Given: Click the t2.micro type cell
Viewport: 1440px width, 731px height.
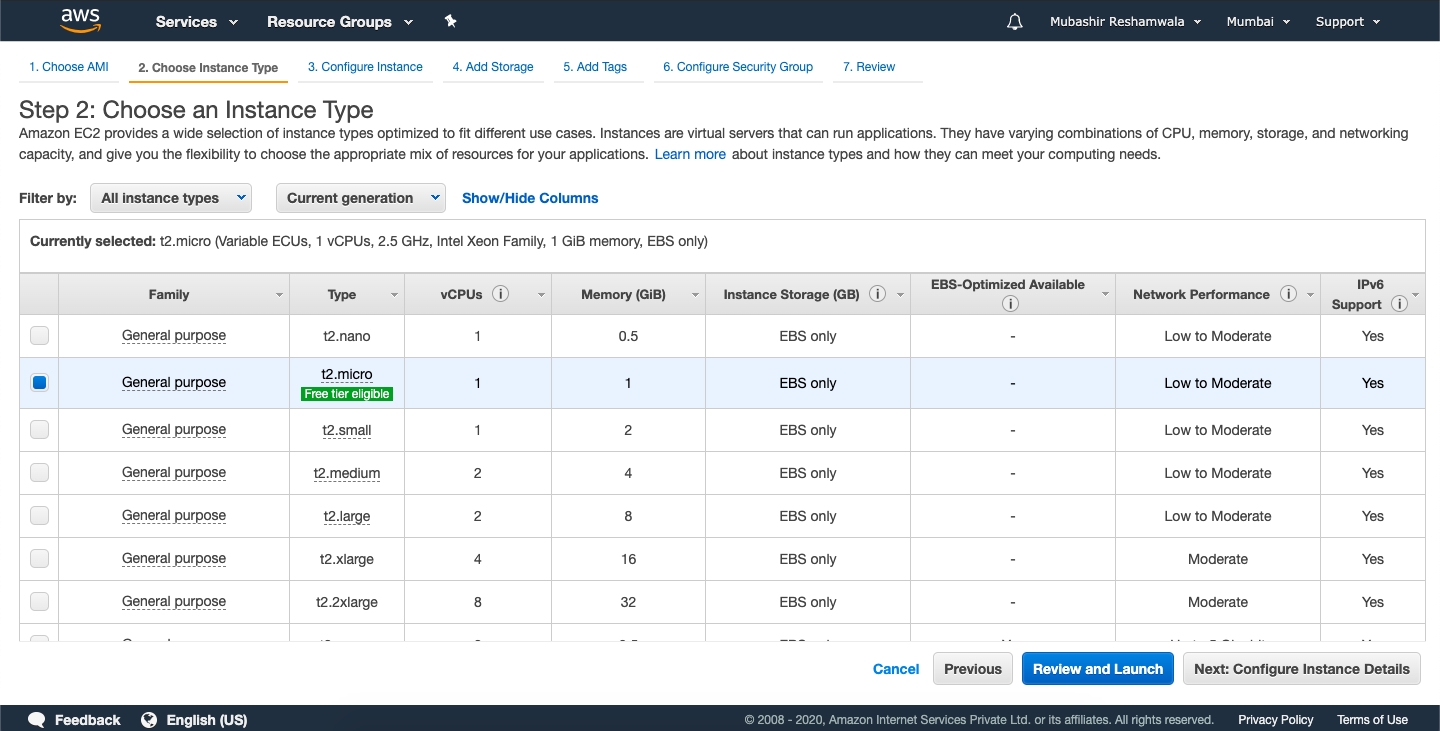Looking at the screenshot, I should [347, 374].
